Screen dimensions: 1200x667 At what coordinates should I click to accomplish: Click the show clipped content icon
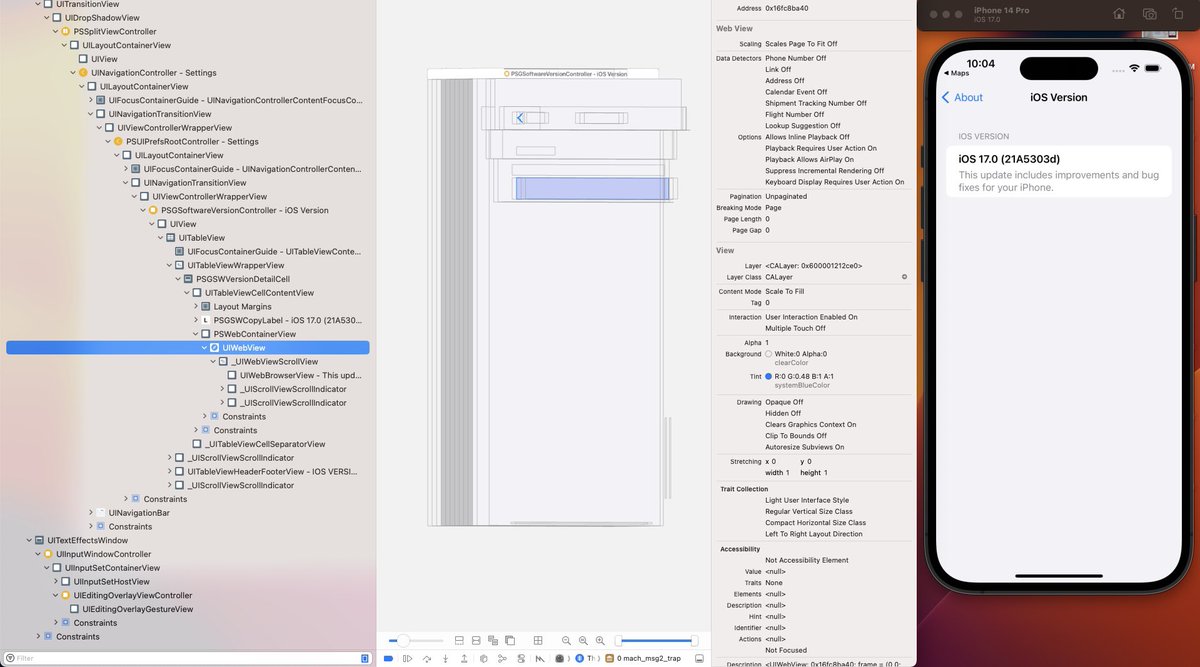coord(459,640)
